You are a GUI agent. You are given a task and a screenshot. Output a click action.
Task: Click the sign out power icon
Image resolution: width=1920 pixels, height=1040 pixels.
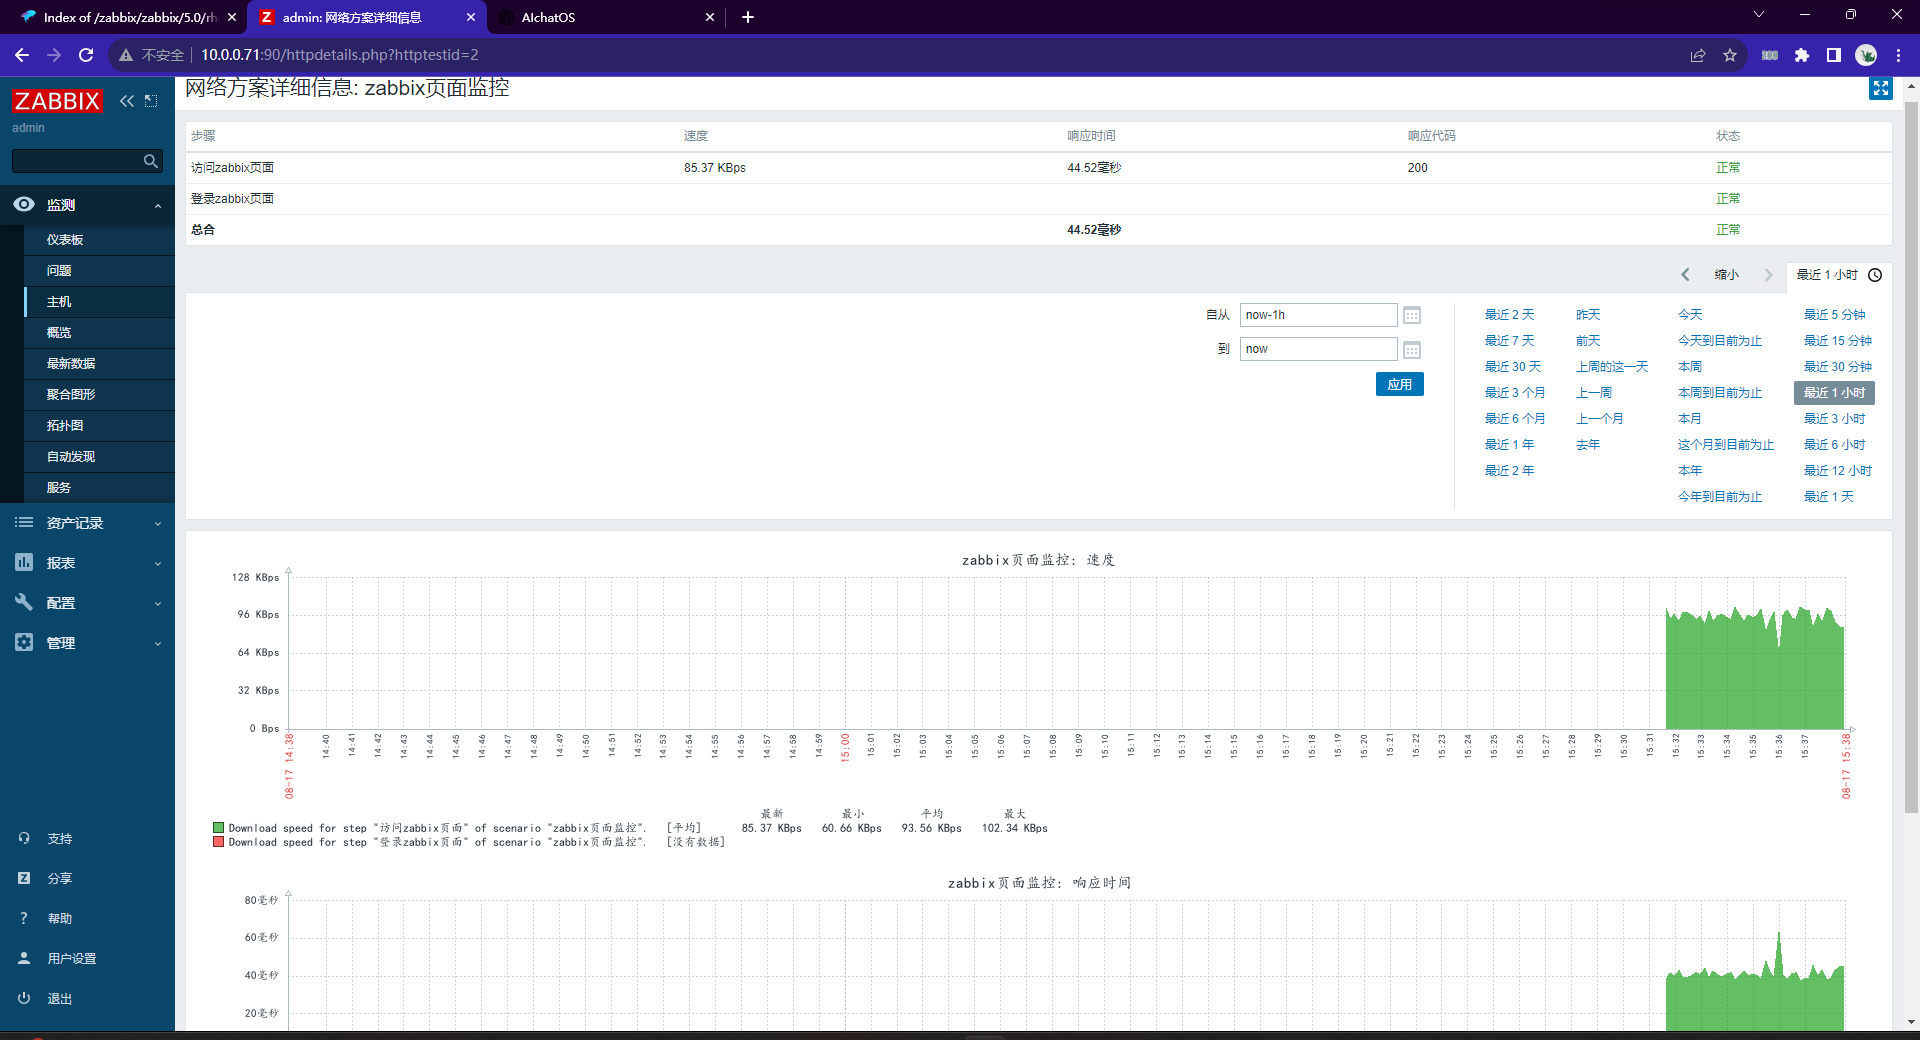pos(24,998)
